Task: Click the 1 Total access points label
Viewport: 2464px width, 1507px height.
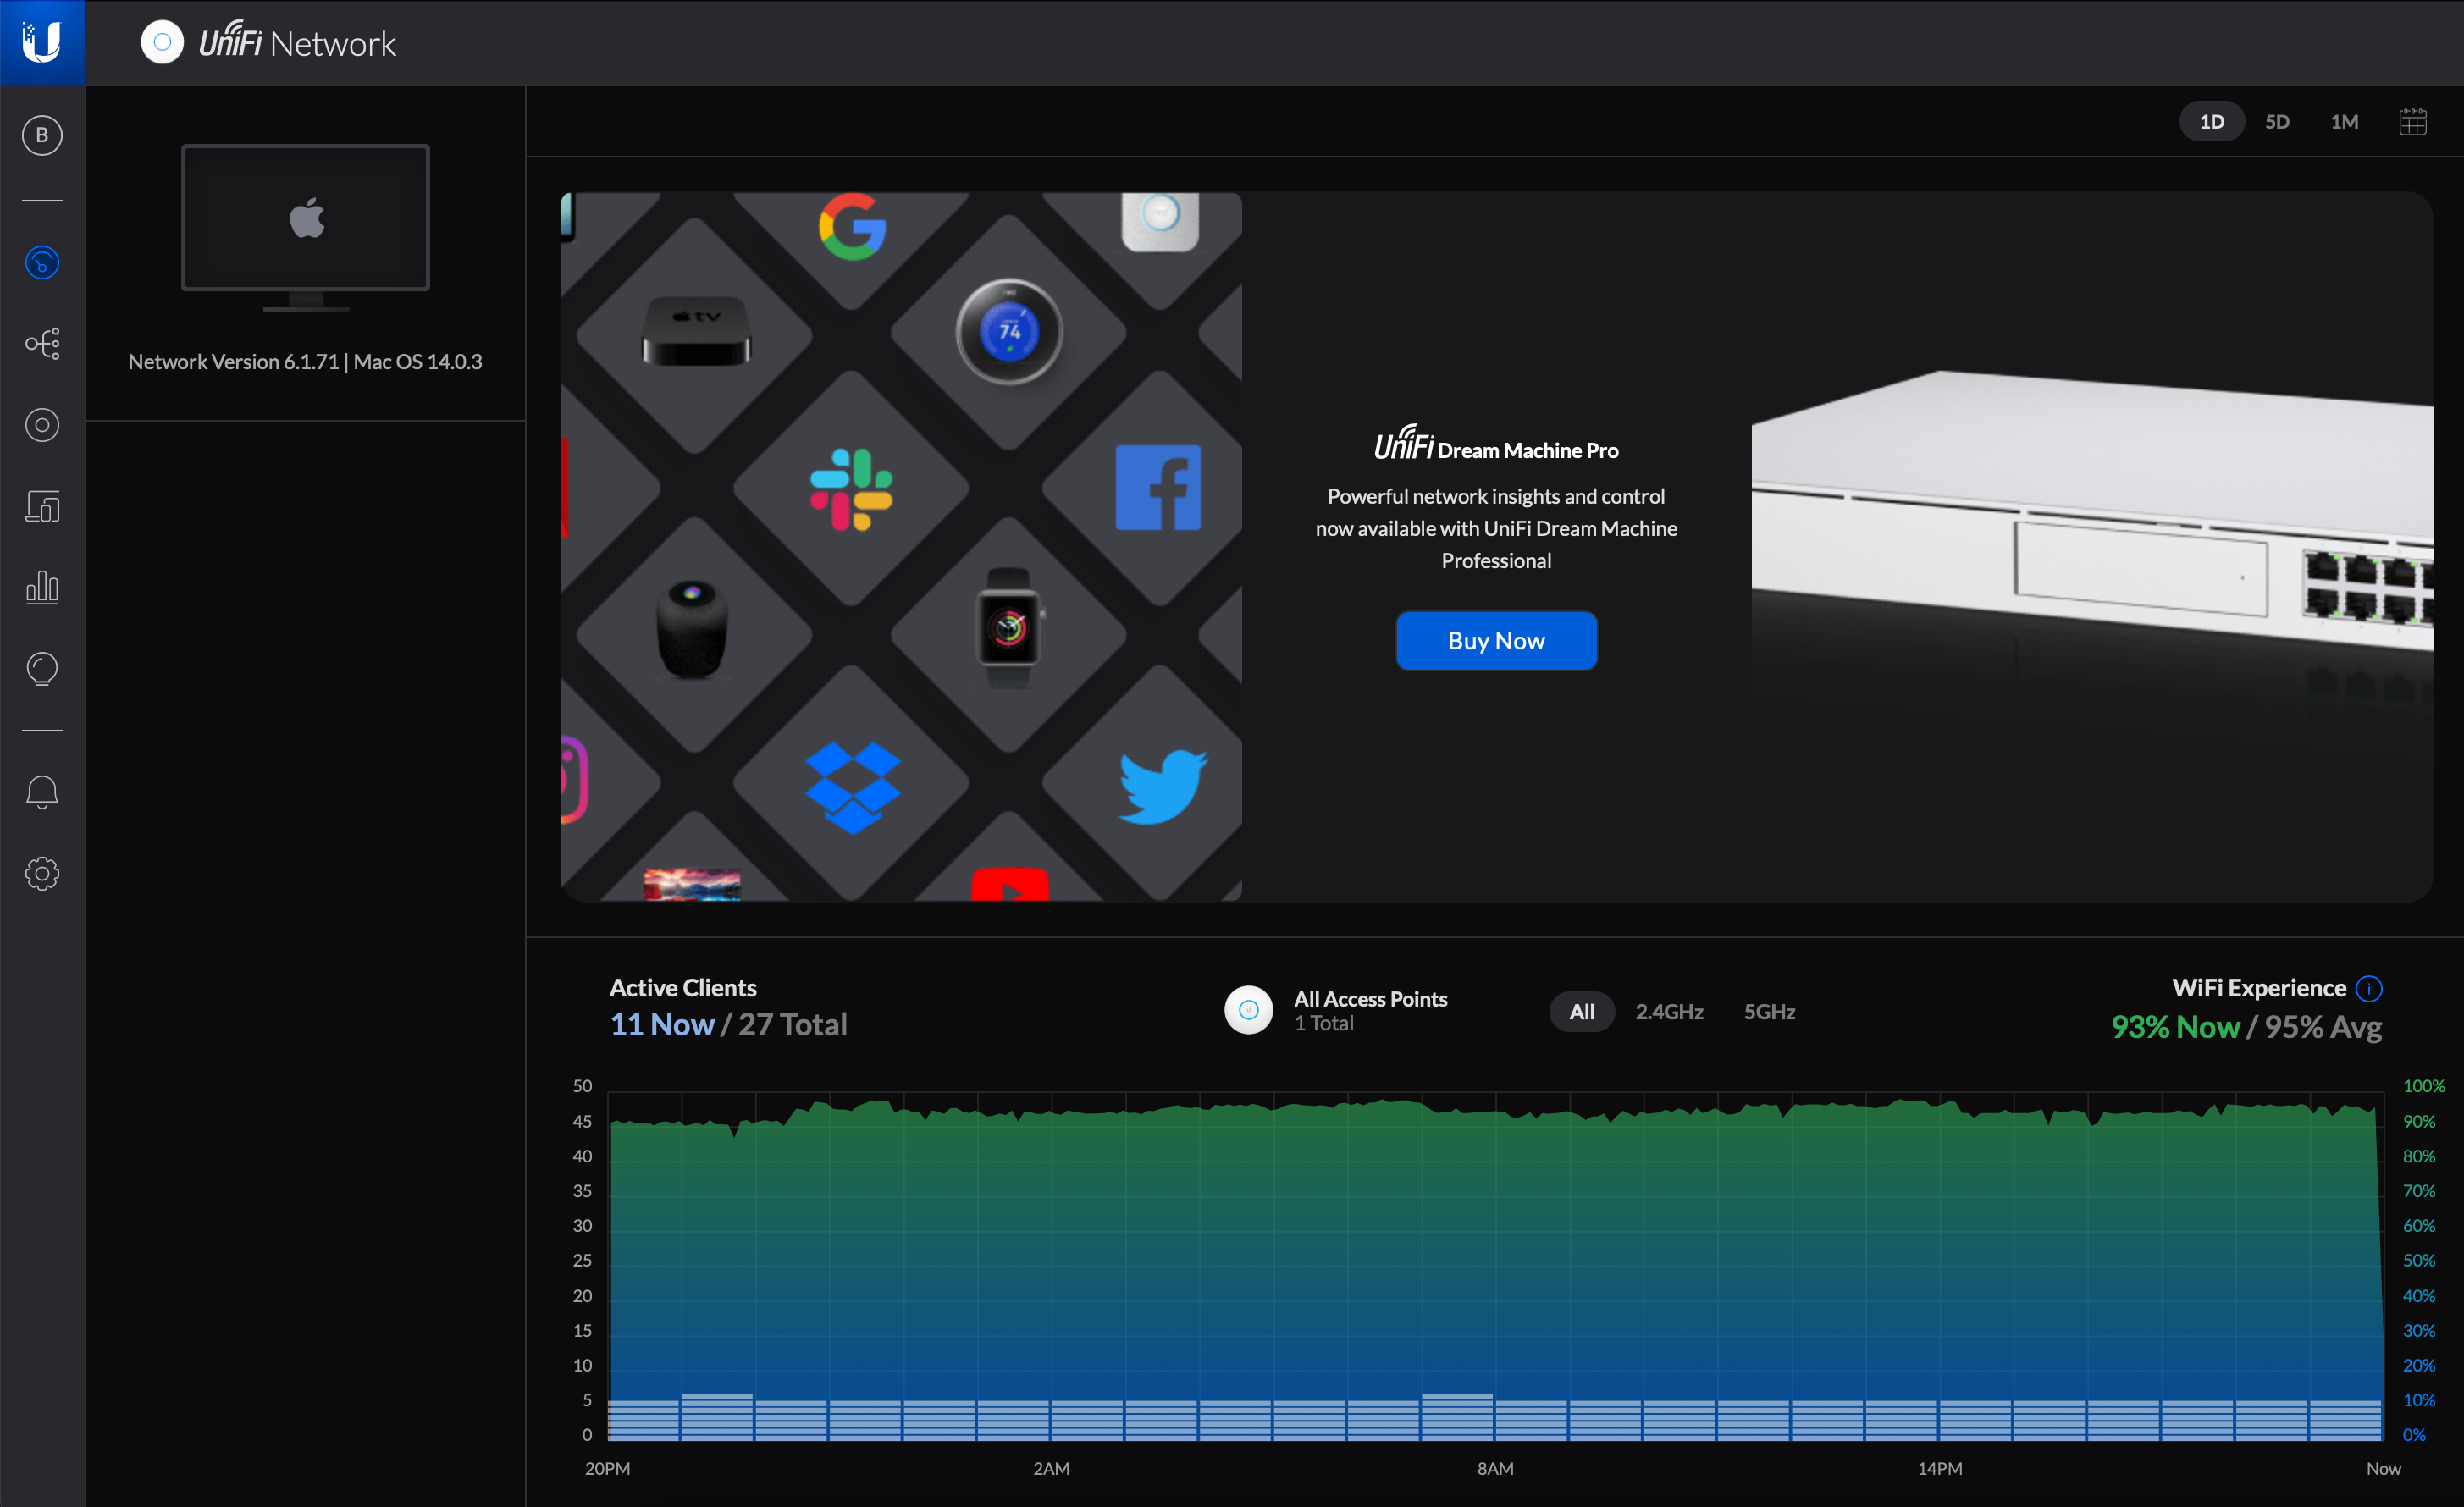Action: [1324, 1023]
